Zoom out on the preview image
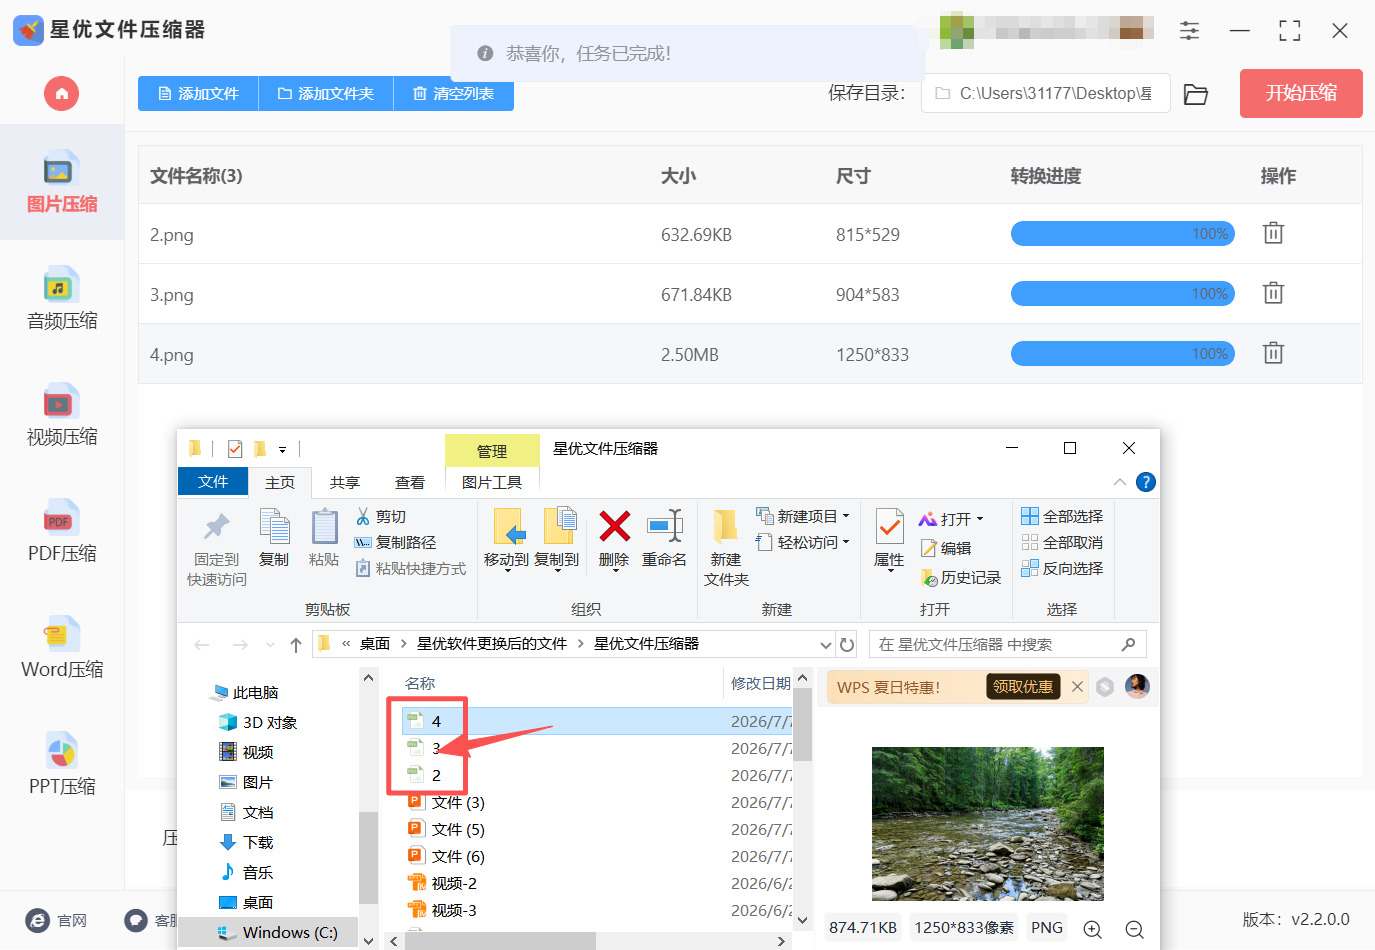Viewport: 1375px width, 950px height. click(x=1135, y=929)
